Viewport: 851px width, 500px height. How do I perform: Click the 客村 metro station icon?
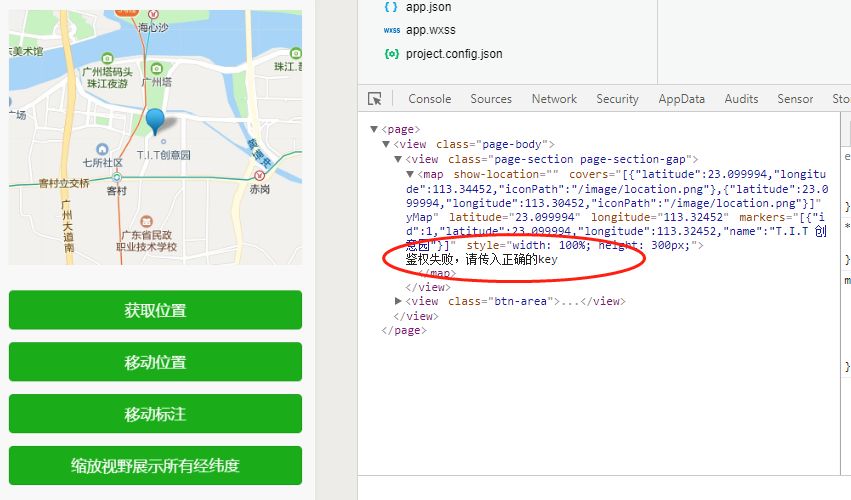click(117, 178)
